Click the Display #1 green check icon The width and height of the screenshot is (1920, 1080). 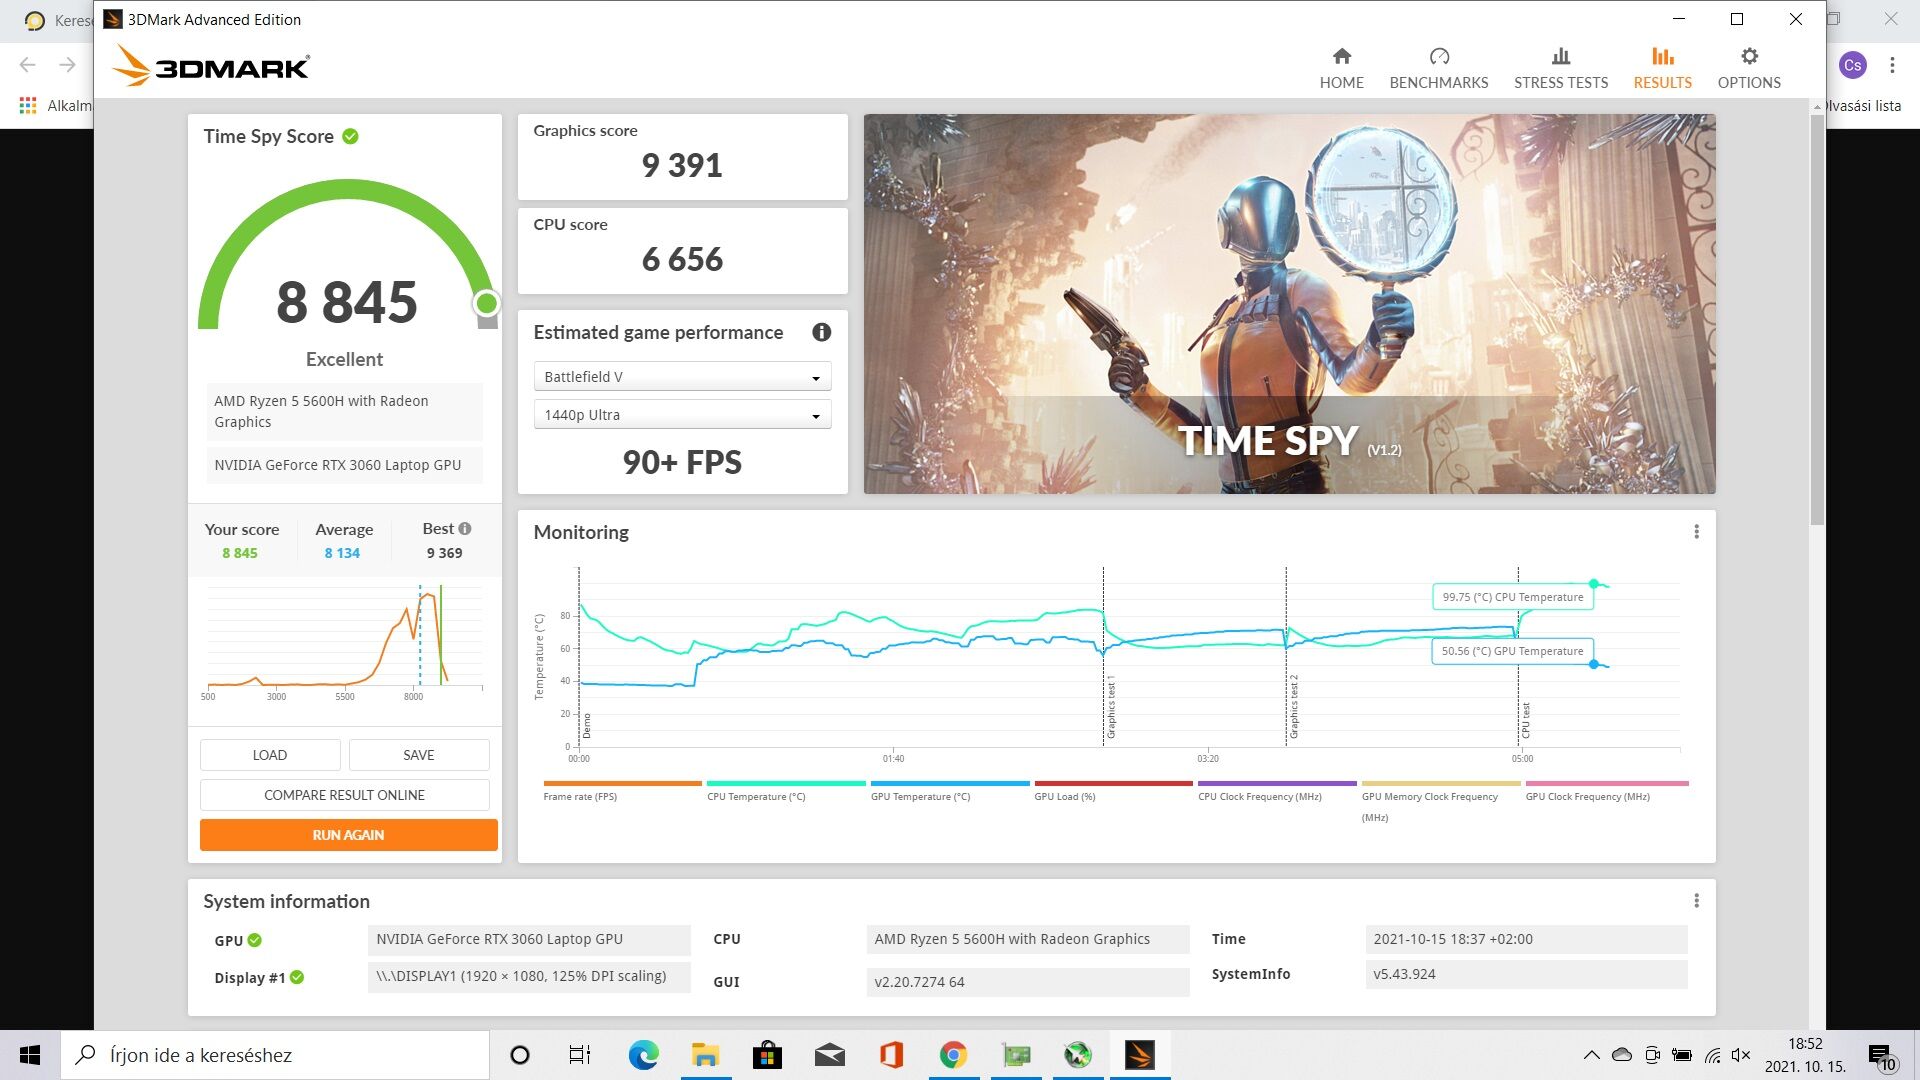(x=297, y=977)
